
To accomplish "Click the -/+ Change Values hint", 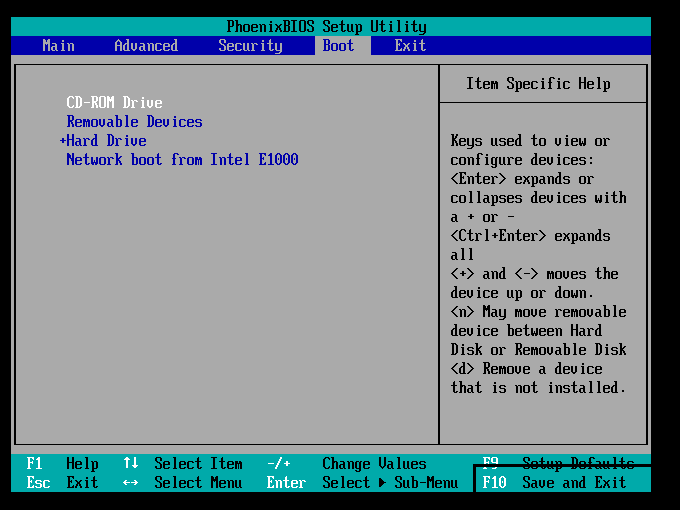I will pos(347,464).
